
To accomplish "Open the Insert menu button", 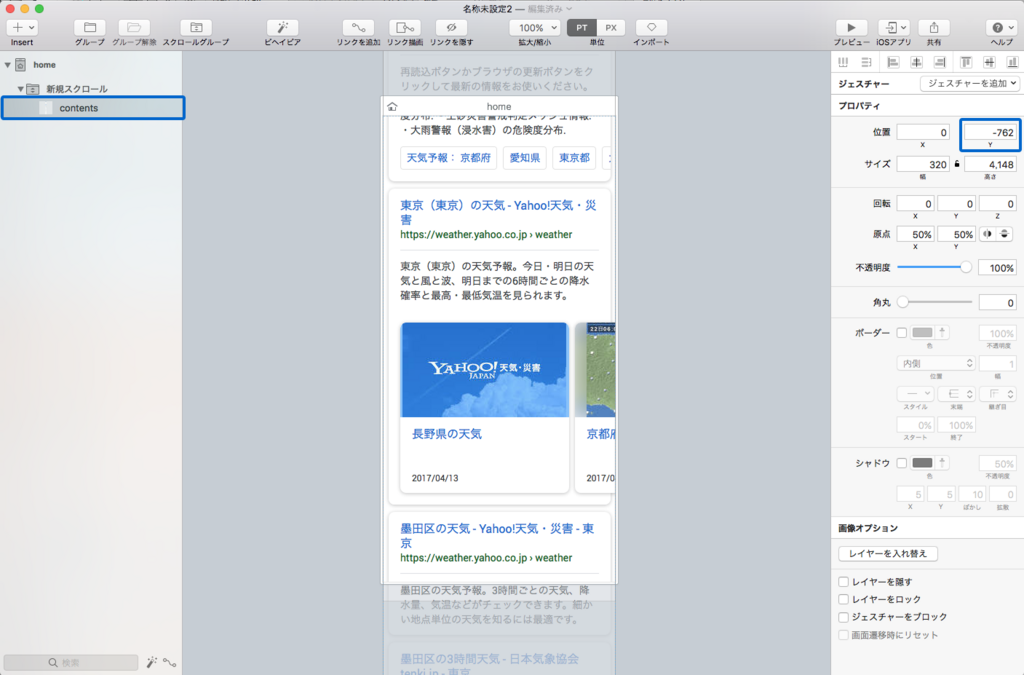I will [22, 27].
